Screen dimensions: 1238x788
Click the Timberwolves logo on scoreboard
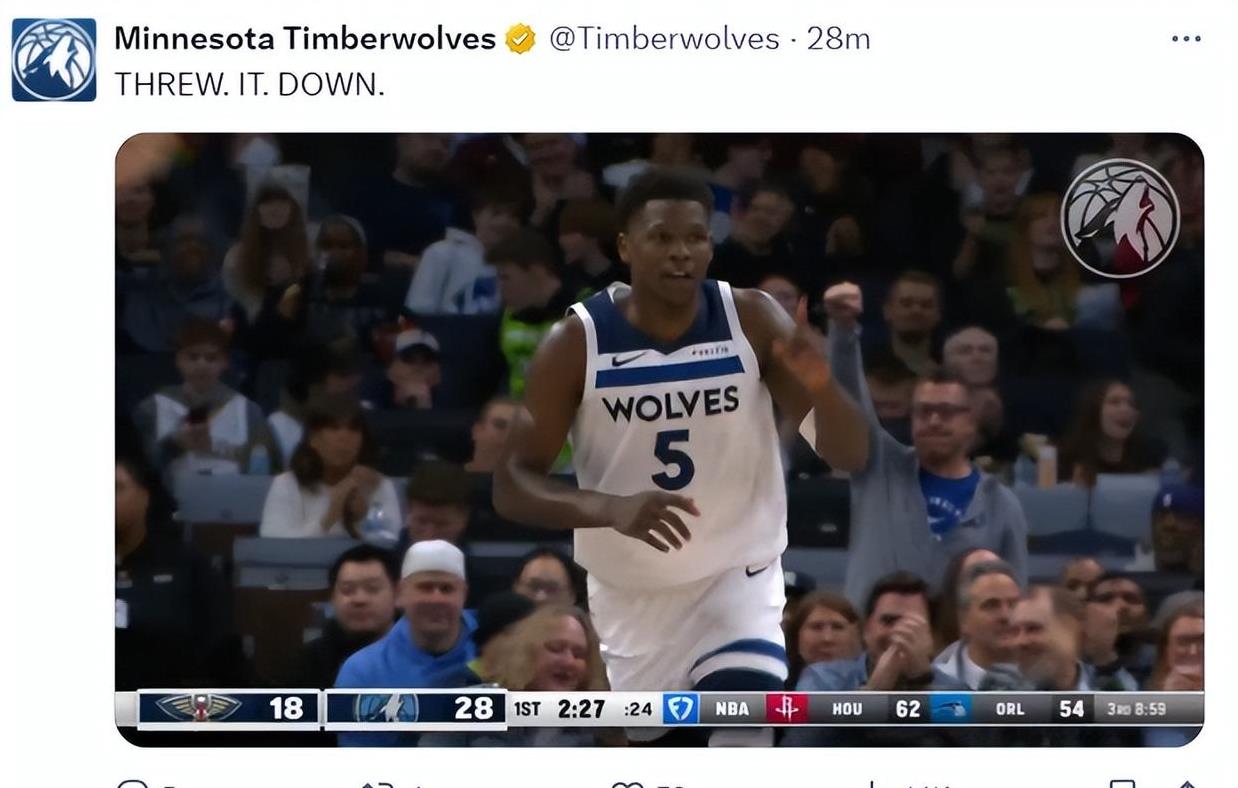coord(386,709)
